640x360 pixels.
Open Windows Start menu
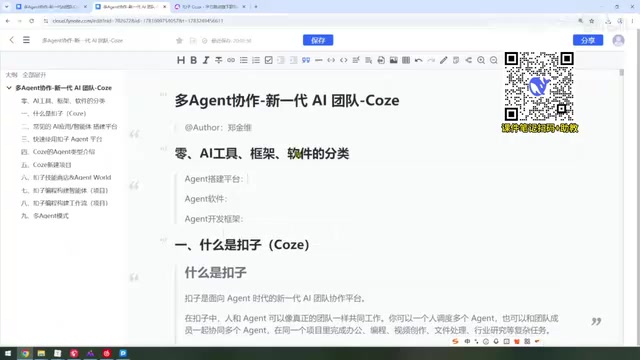8,353
